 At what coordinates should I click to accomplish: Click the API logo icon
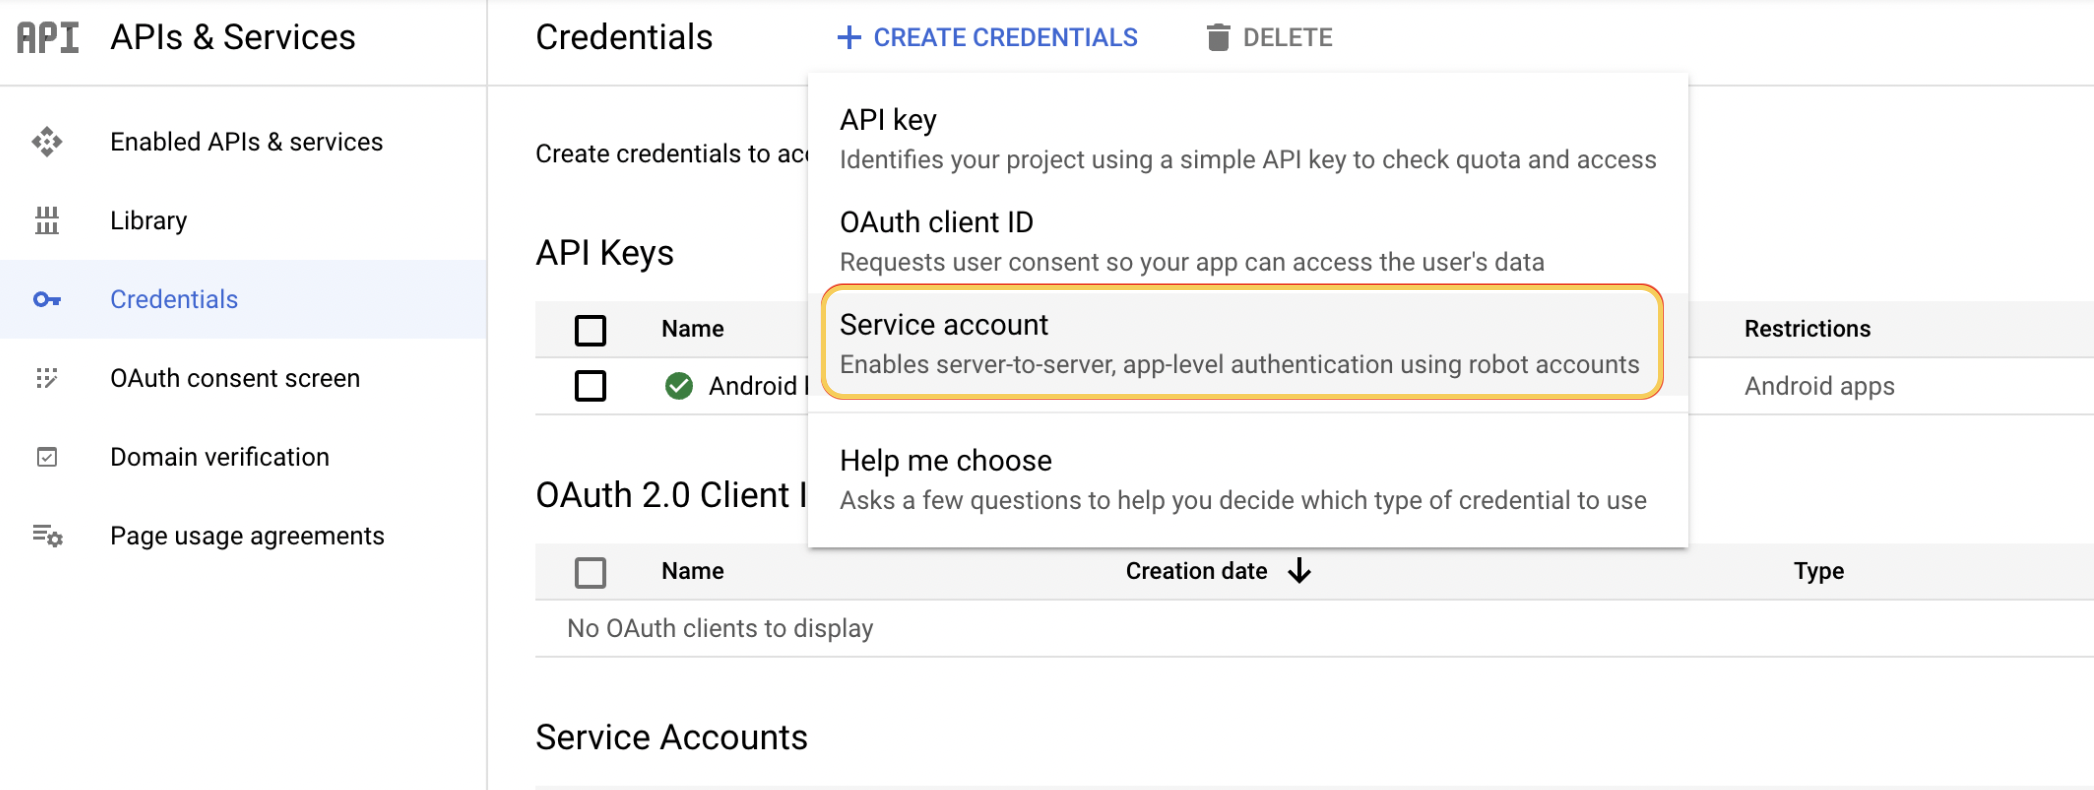48,37
